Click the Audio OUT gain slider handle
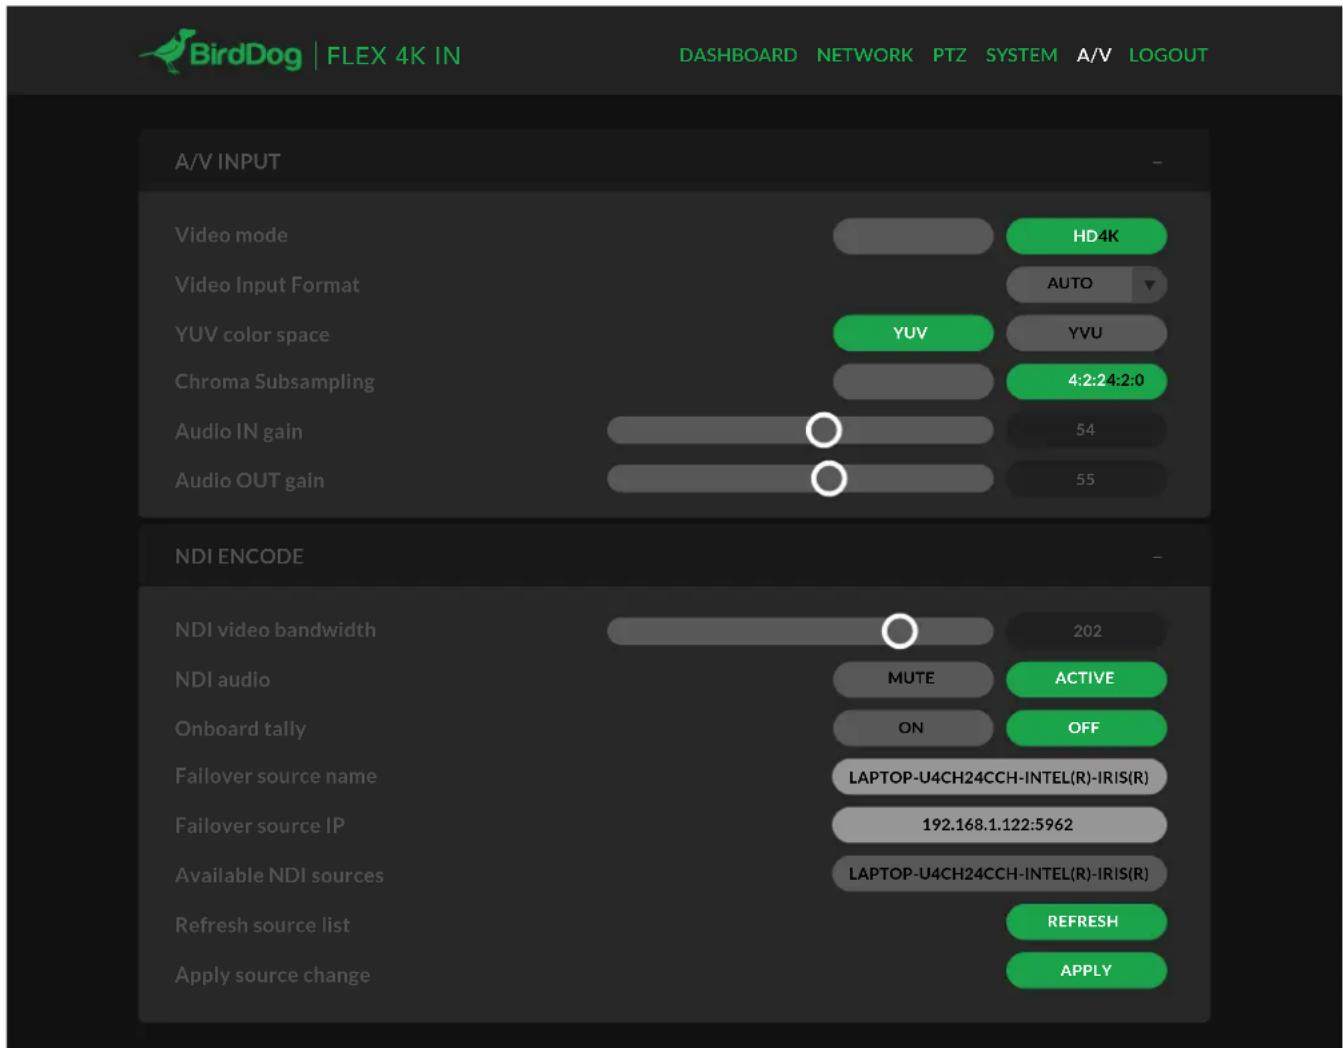Screen dimensions: 1343x1048 pos(829,479)
